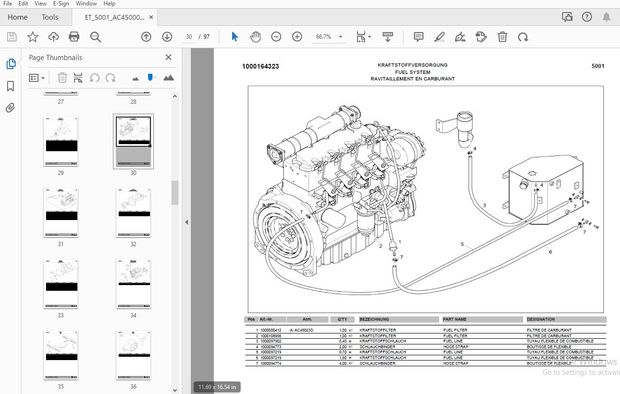Select page 35 thumbnail
The height and width of the screenshot is (394, 620).
pyautogui.click(x=60, y=355)
